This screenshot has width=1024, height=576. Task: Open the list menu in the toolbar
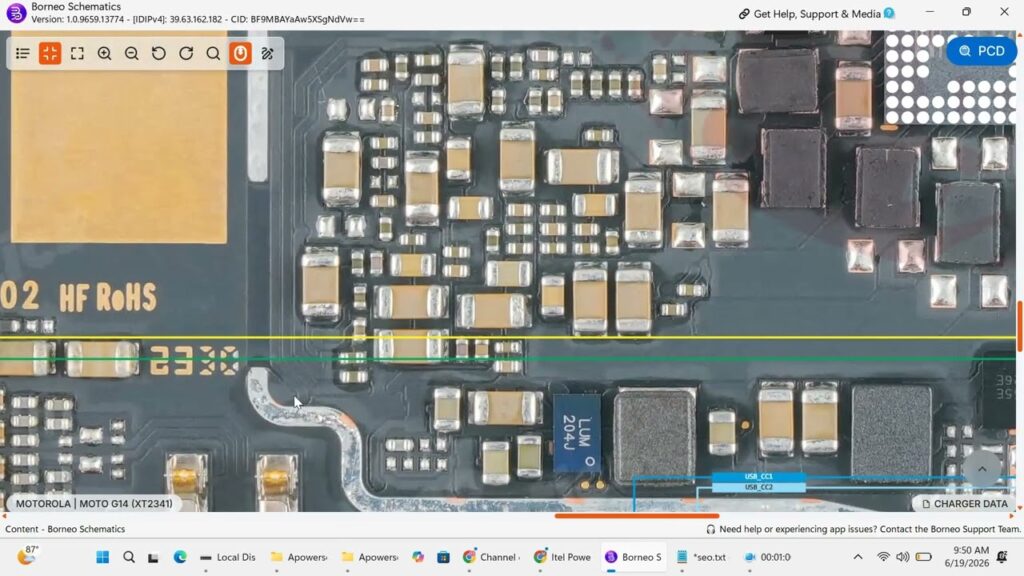(x=23, y=54)
